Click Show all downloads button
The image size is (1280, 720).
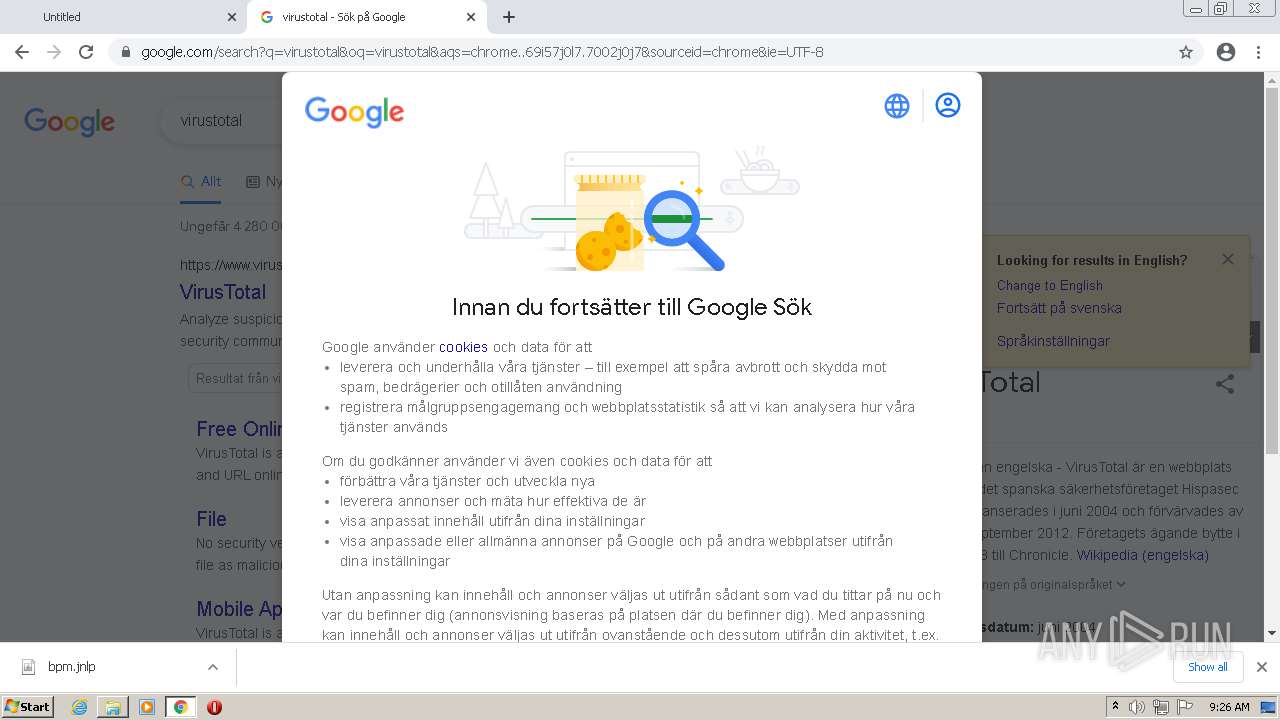pos(1207,667)
